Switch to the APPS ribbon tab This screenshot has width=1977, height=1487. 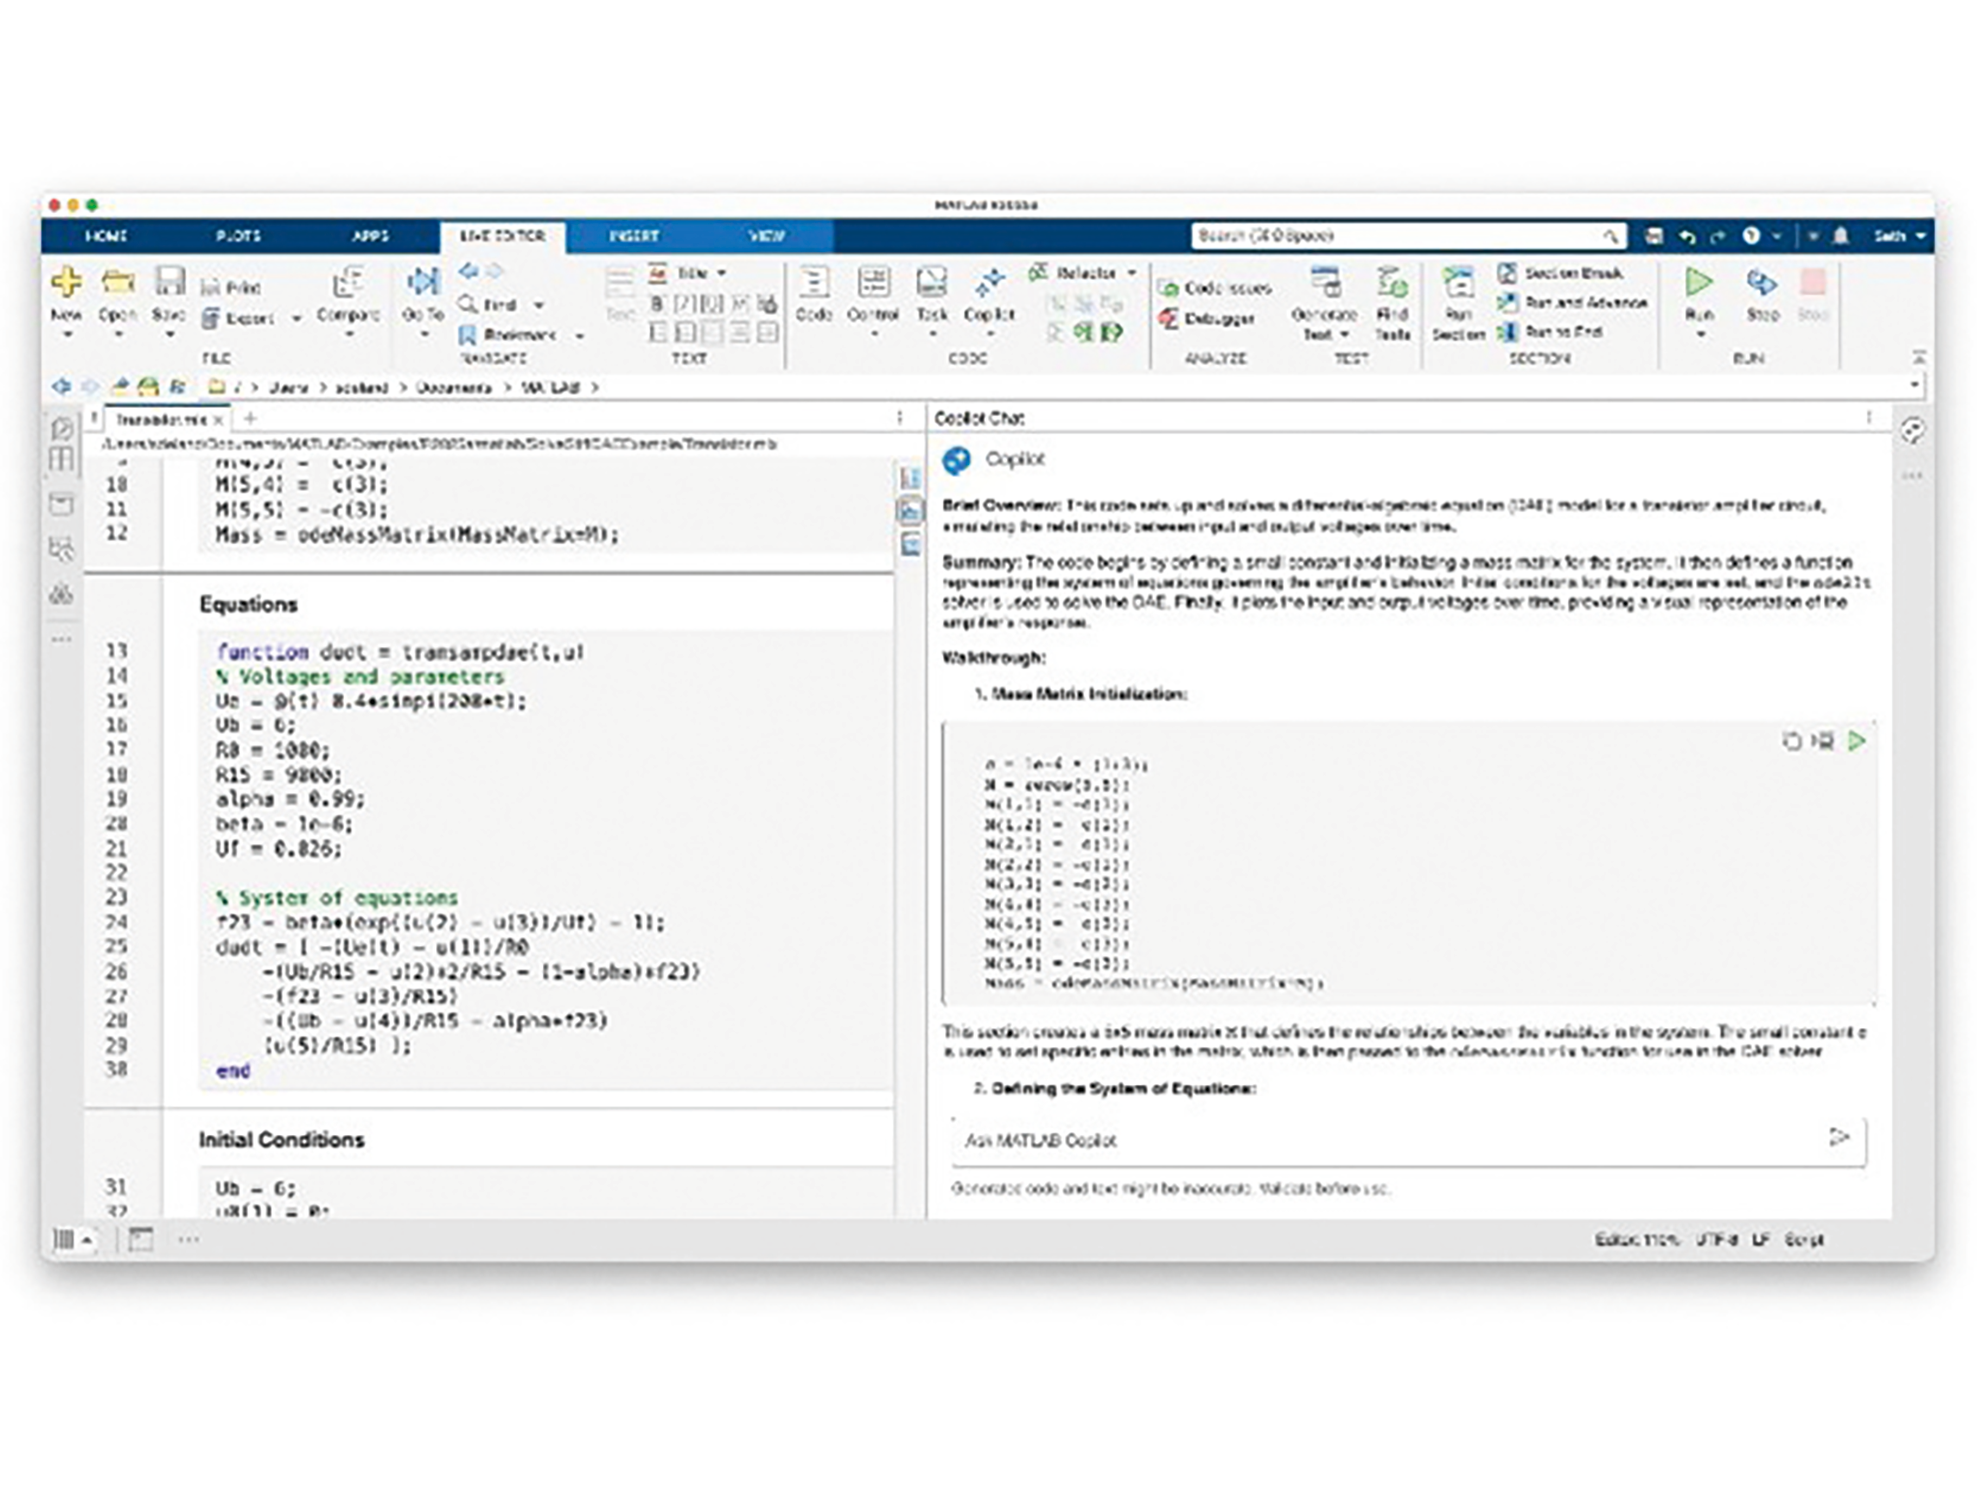370,236
